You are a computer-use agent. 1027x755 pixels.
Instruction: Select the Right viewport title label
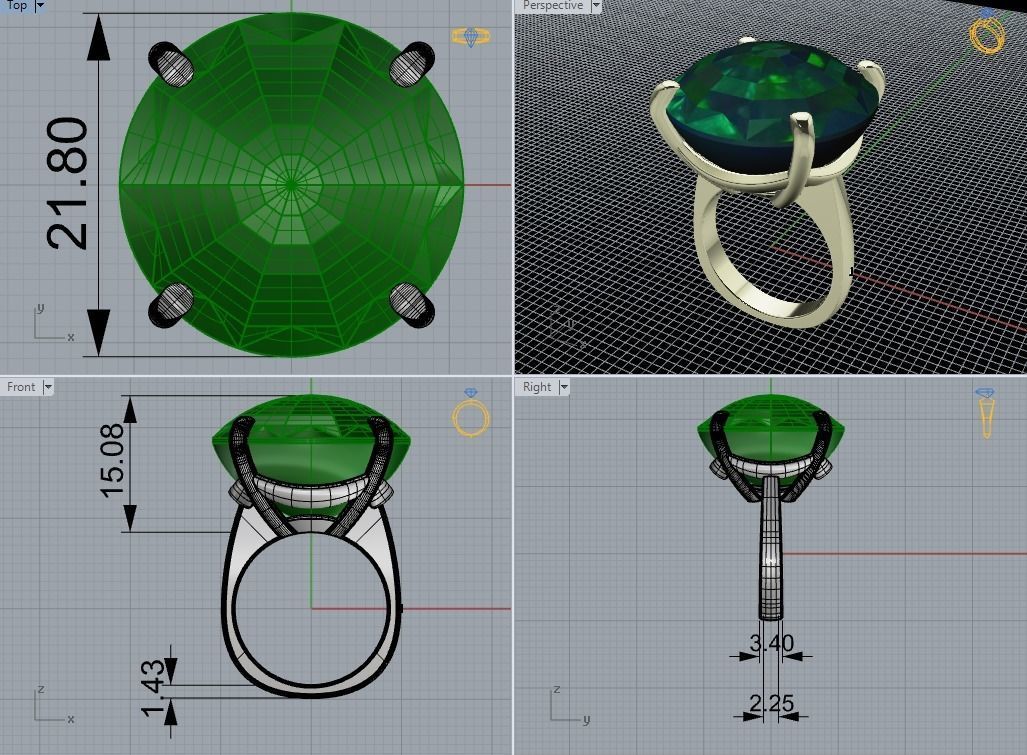point(537,387)
